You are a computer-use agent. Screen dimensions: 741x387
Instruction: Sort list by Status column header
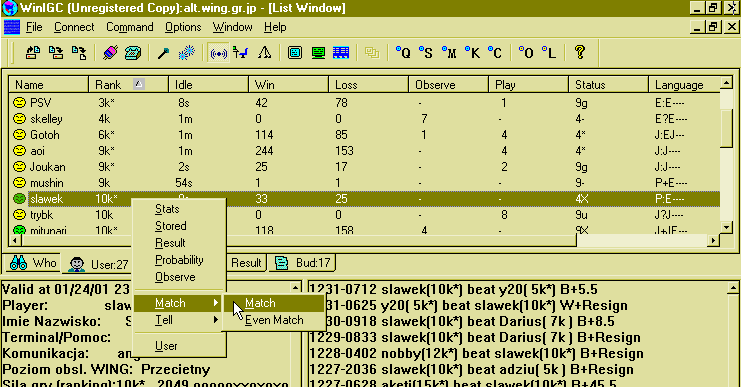[x=608, y=85]
